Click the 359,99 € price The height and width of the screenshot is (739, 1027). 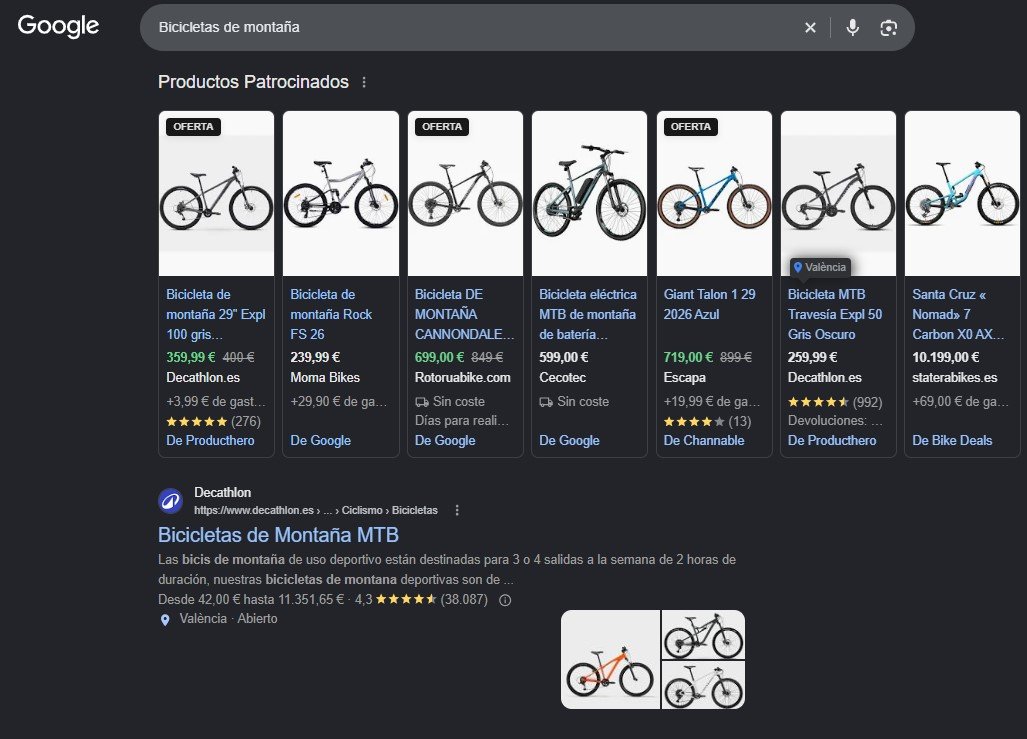tap(191, 357)
